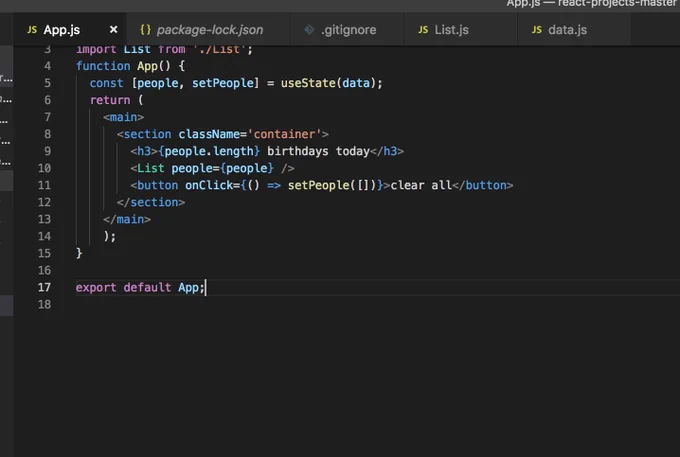Click line number 17 in the gutter
This screenshot has height=457, width=680.
(x=44, y=287)
